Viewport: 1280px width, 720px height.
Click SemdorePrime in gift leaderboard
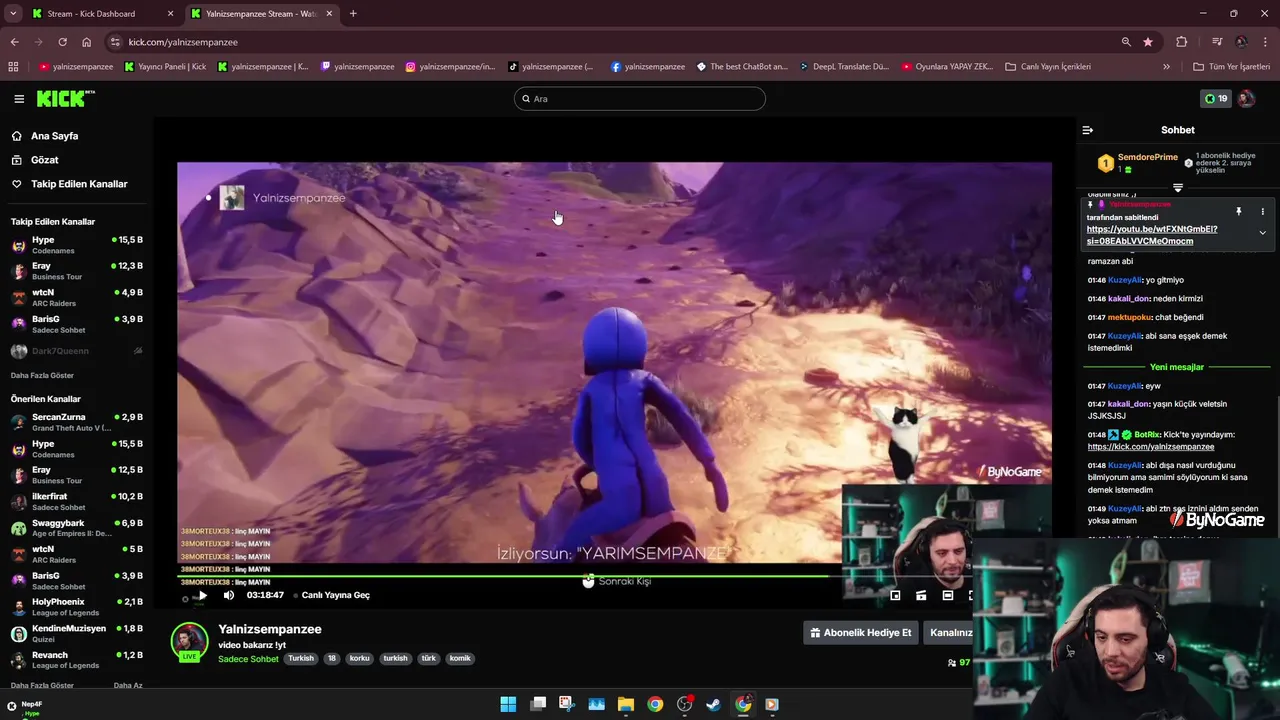[1147, 157]
